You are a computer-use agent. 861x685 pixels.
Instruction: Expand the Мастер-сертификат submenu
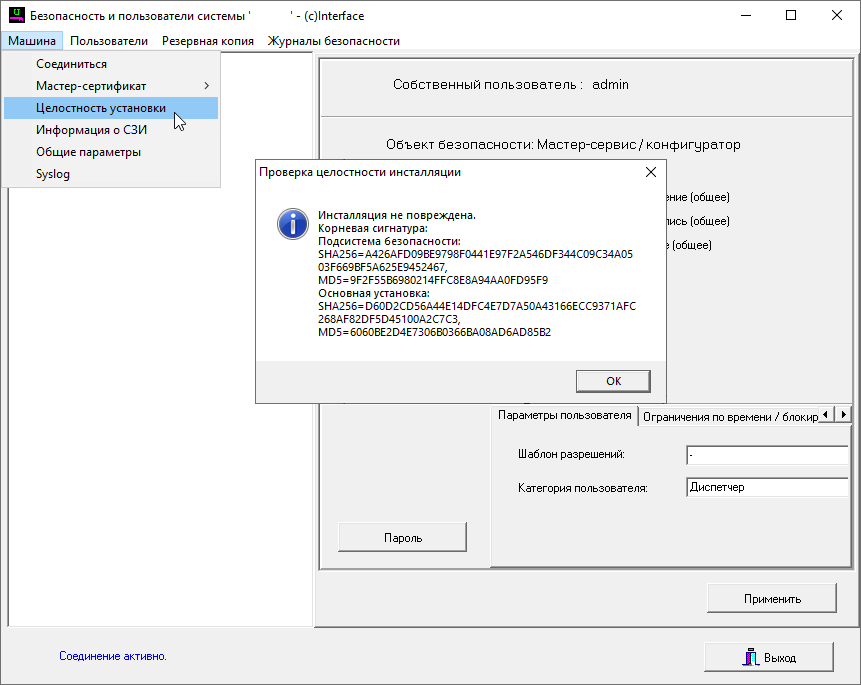click(111, 86)
